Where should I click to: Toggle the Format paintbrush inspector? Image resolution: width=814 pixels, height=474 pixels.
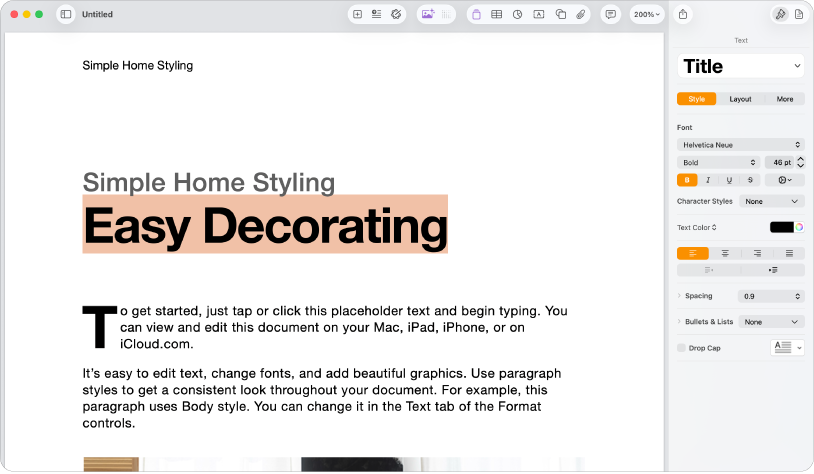(780, 15)
